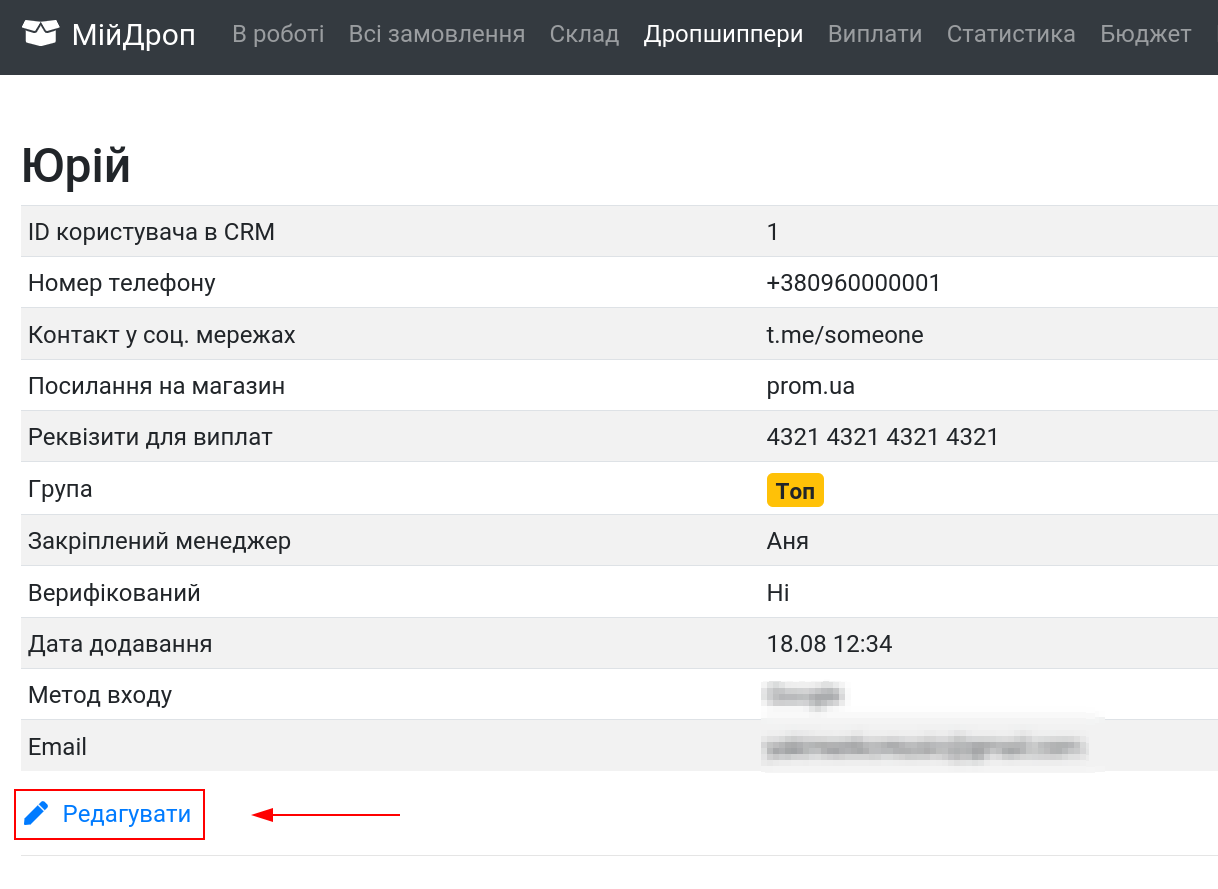Image resolution: width=1218 pixels, height=889 pixels.
Task: Click the МійДроп box logo icon
Action: tap(41, 34)
